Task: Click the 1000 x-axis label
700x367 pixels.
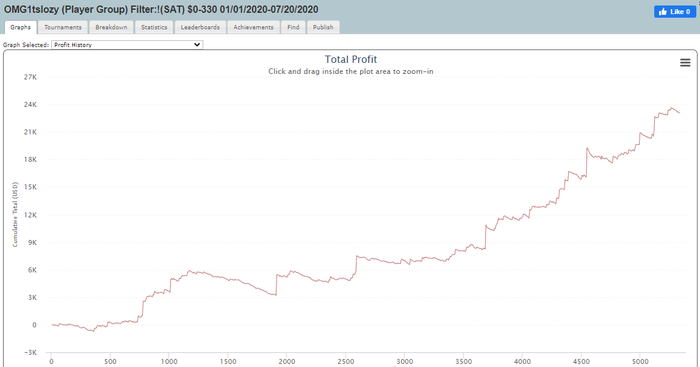Action: click(169, 362)
